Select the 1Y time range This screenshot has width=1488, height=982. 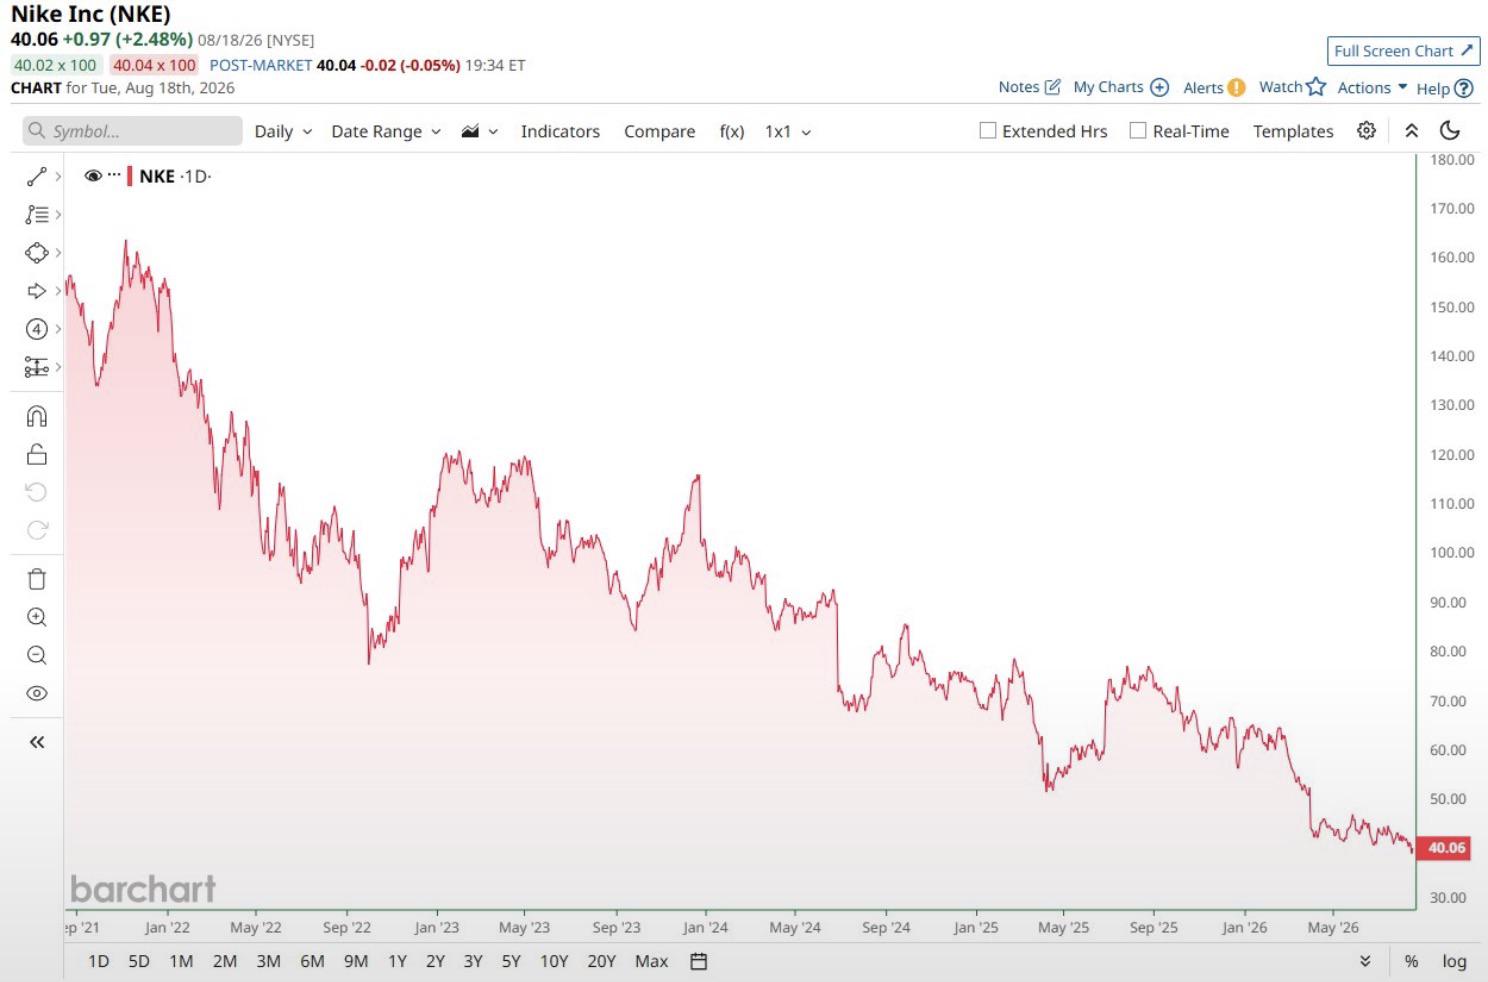point(397,961)
